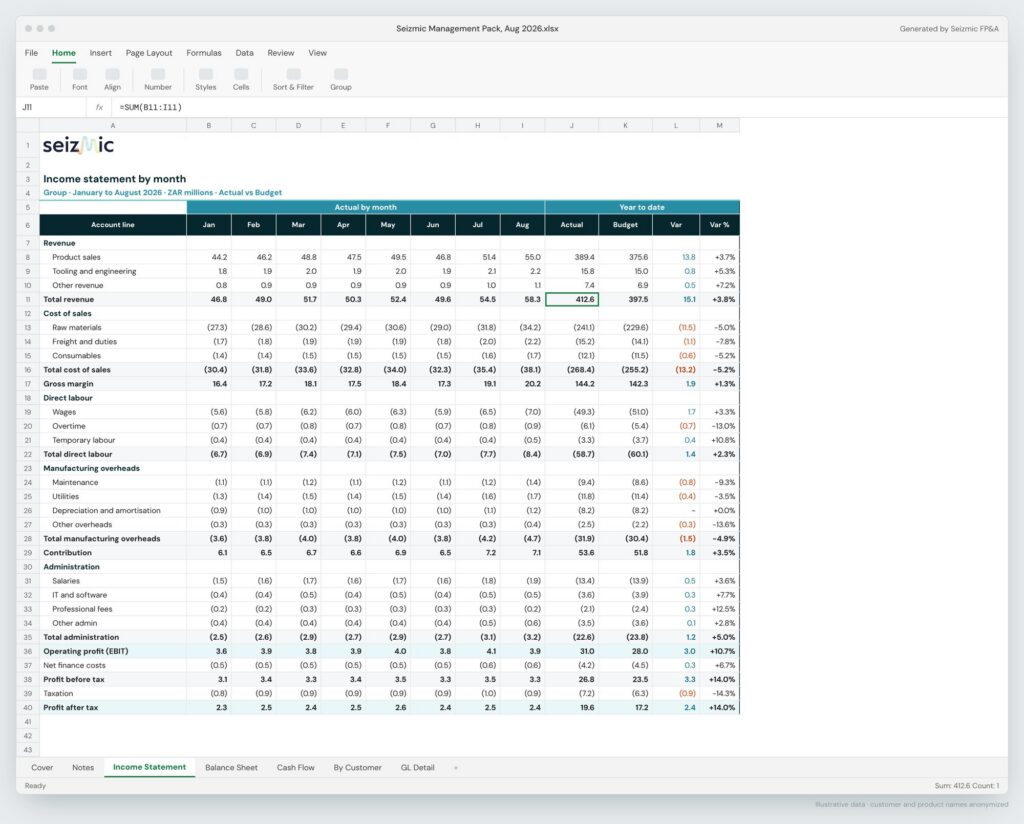Click the 'Contribution' row label
Image resolution: width=1024 pixels, height=824 pixels.
click(67, 553)
